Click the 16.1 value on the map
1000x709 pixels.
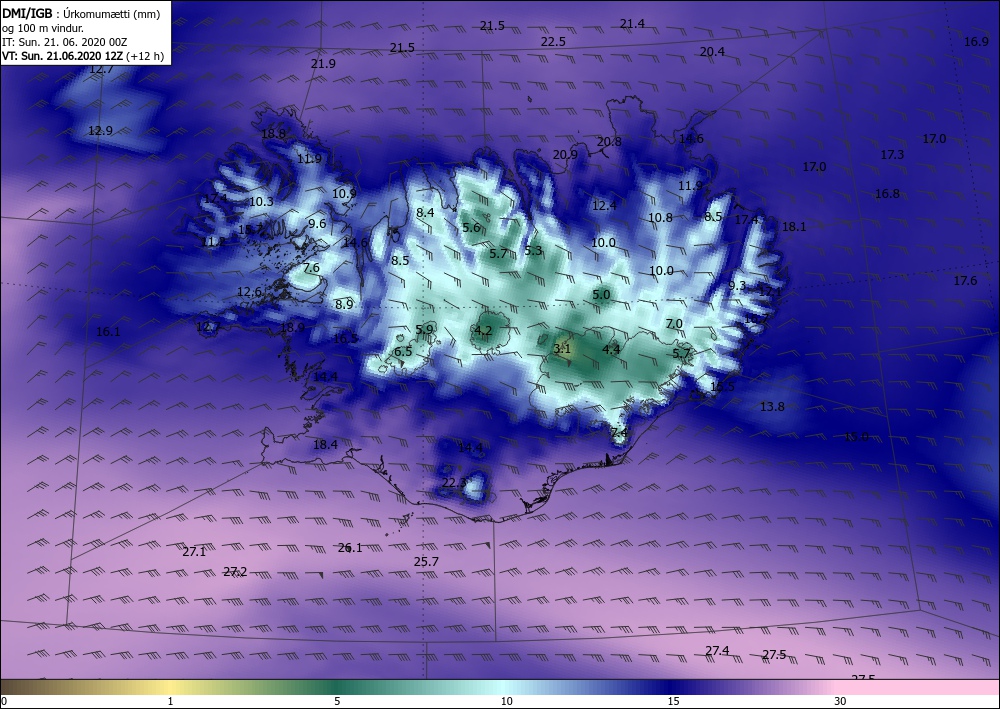(x=108, y=332)
